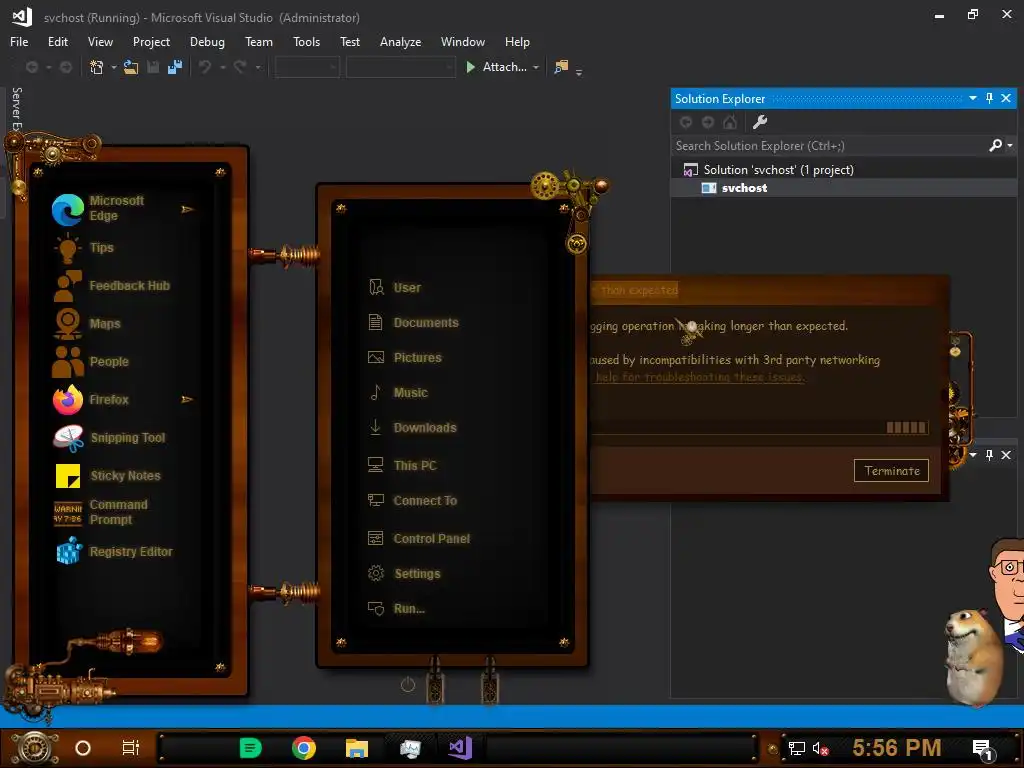Screen dimensions: 1024x768
Task: Click the Open File toolbar icon
Action: coord(131,67)
